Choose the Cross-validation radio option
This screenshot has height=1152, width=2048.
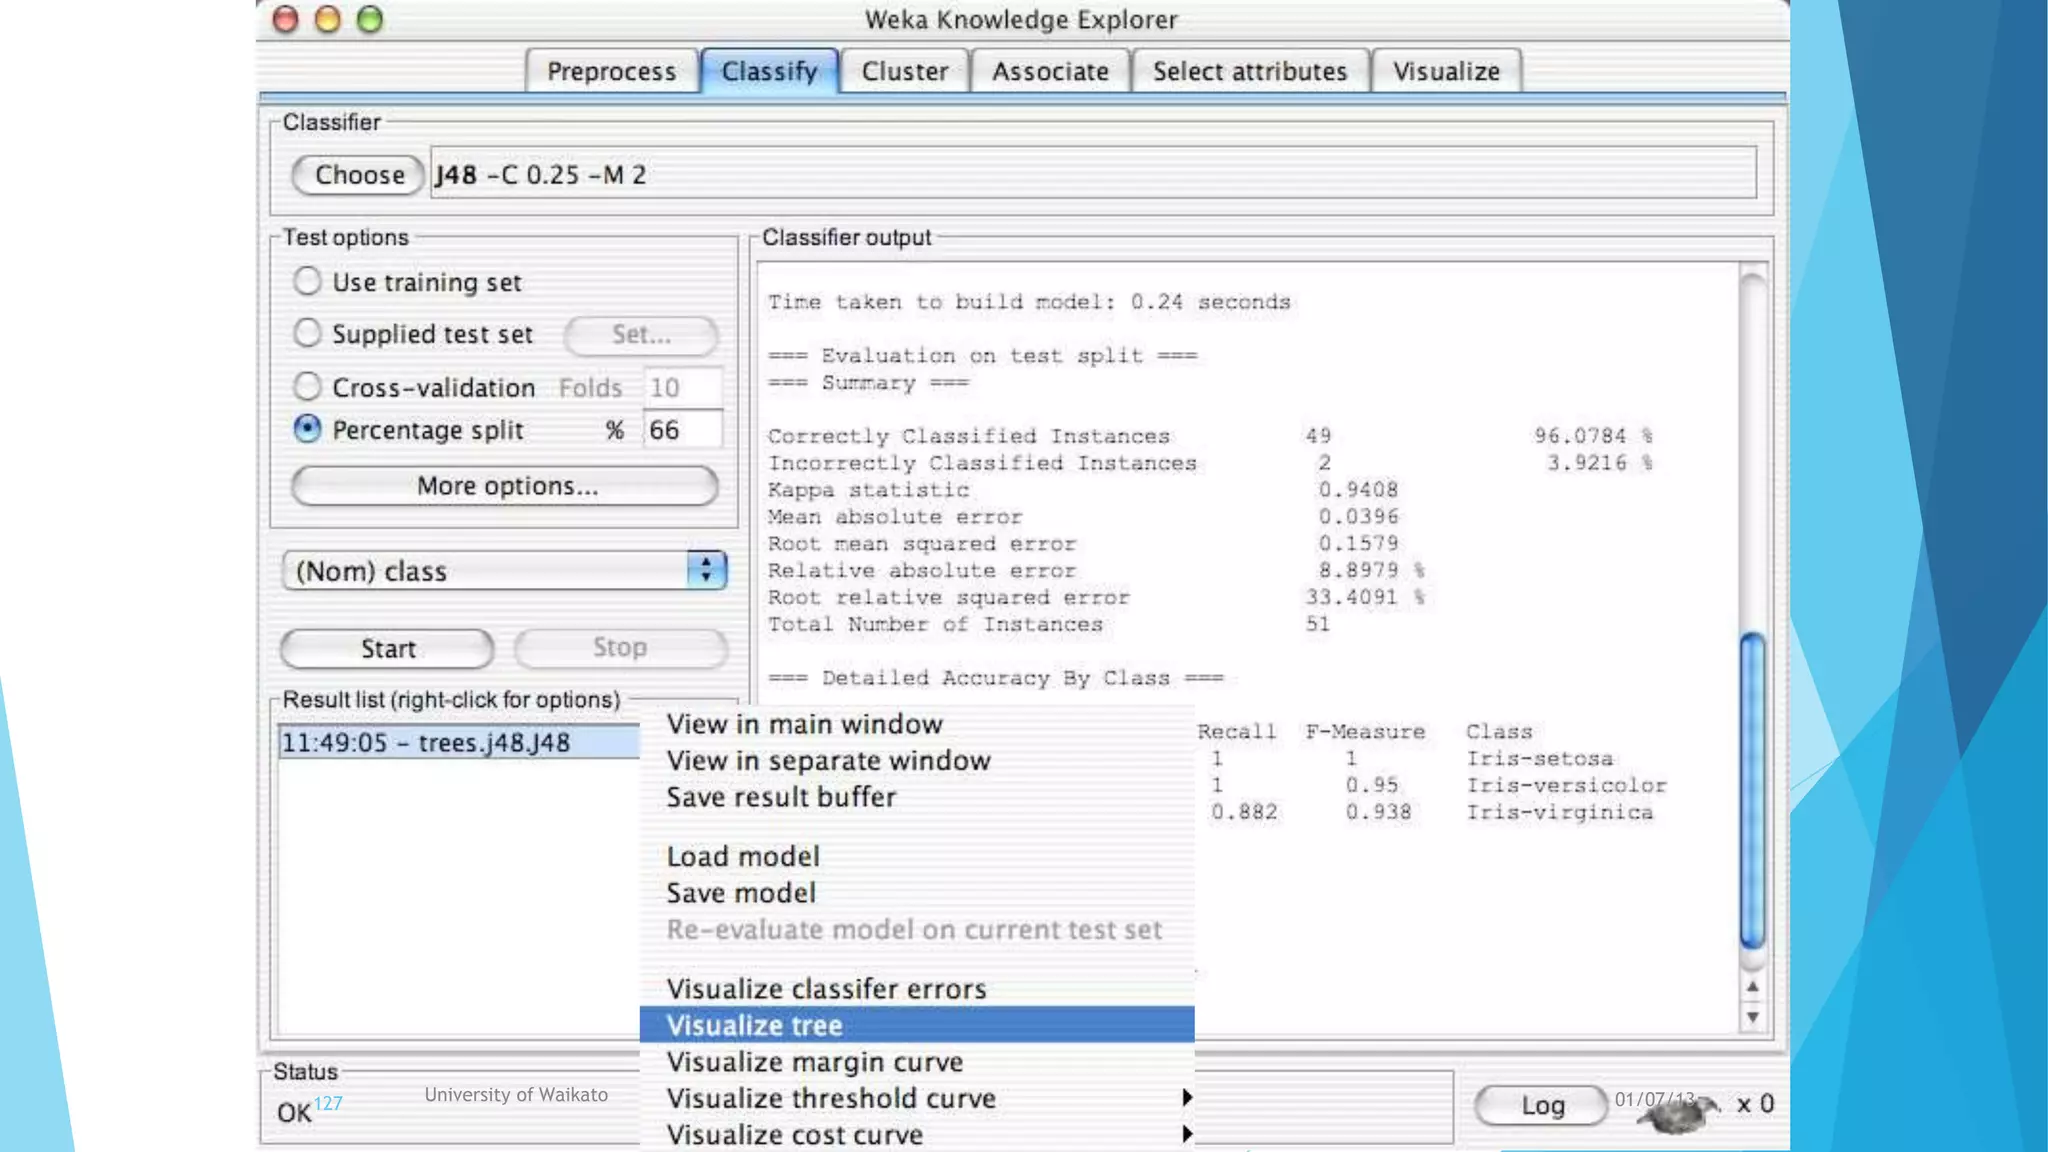(x=308, y=386)
